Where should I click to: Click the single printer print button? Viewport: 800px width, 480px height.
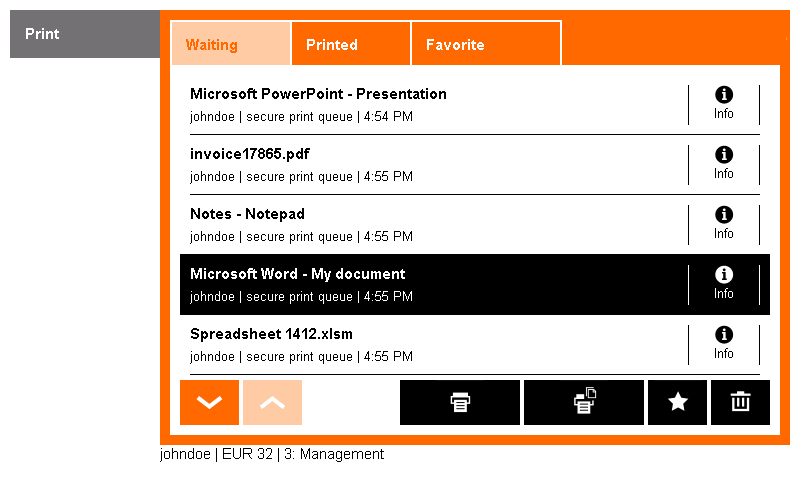coord(460,402)
